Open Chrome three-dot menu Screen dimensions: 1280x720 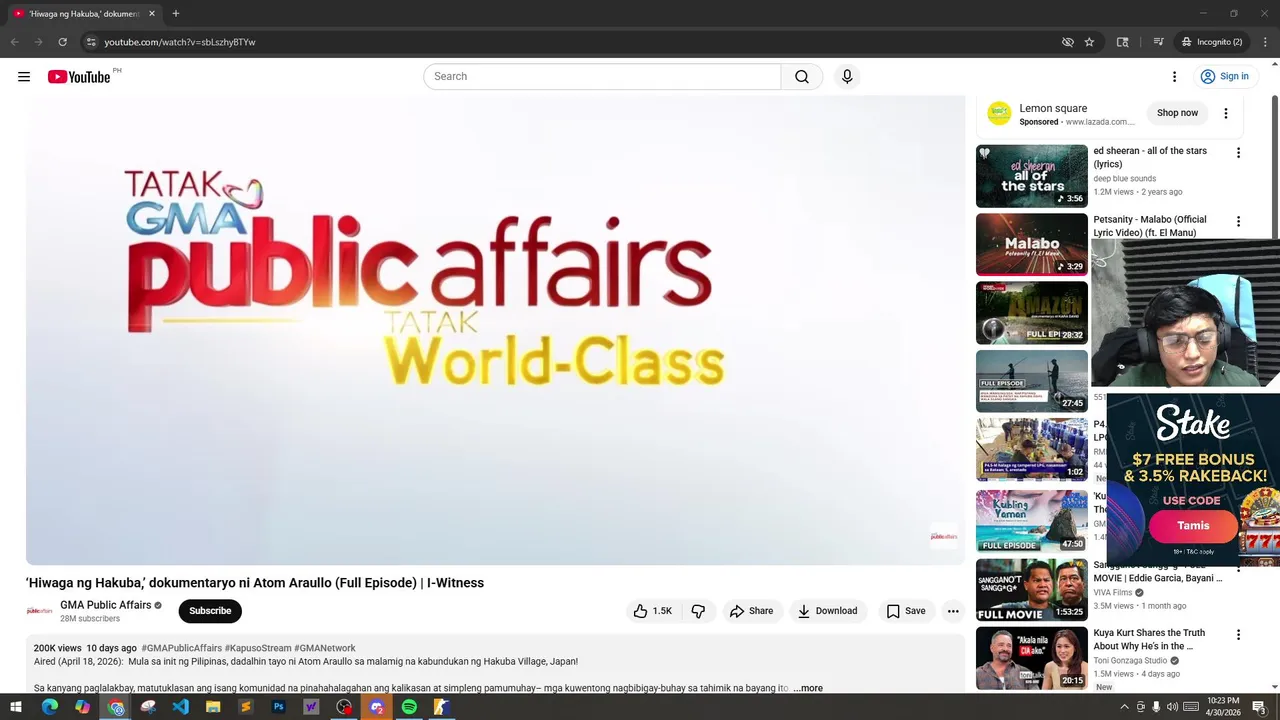(x=1265, y=42)
